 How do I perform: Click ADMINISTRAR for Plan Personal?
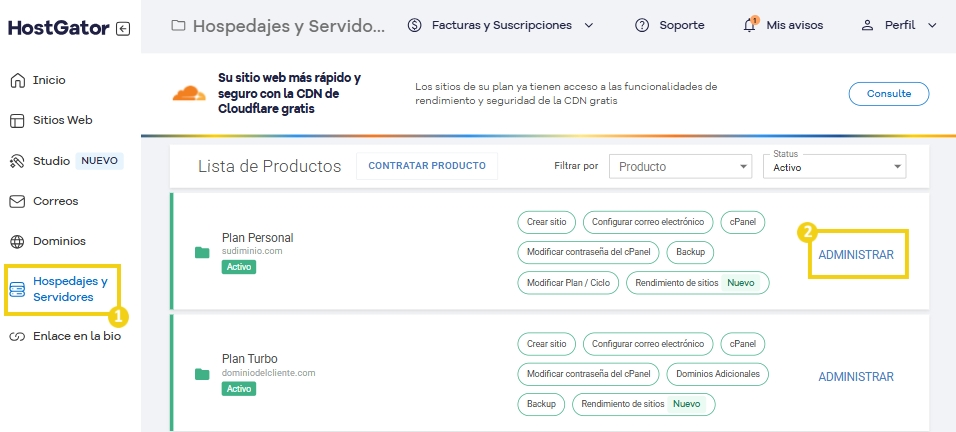pos(856,255)
